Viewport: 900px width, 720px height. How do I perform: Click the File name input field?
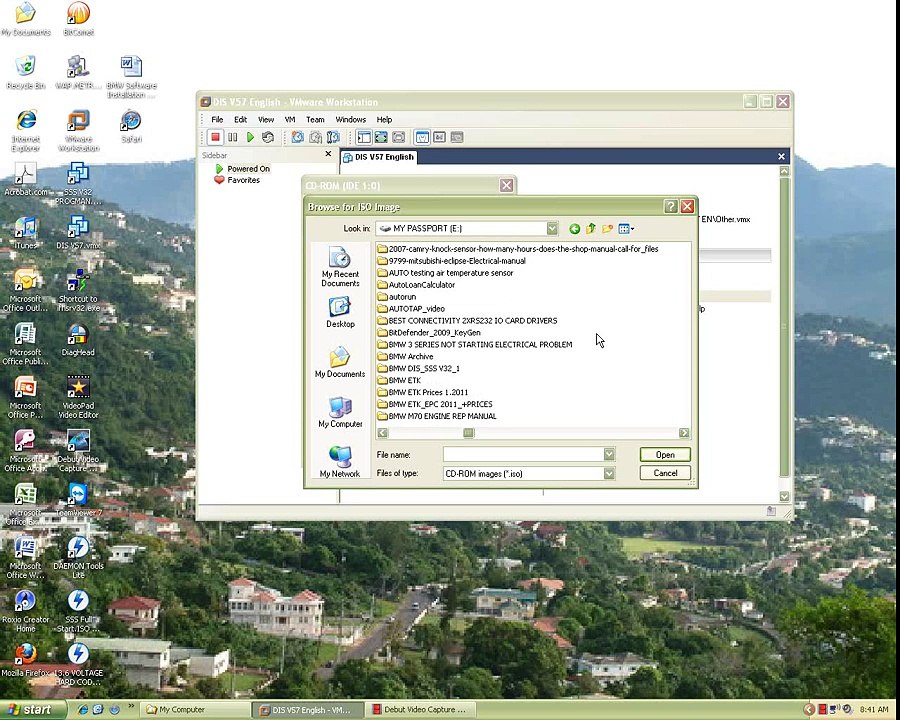[x=523, y=455]
